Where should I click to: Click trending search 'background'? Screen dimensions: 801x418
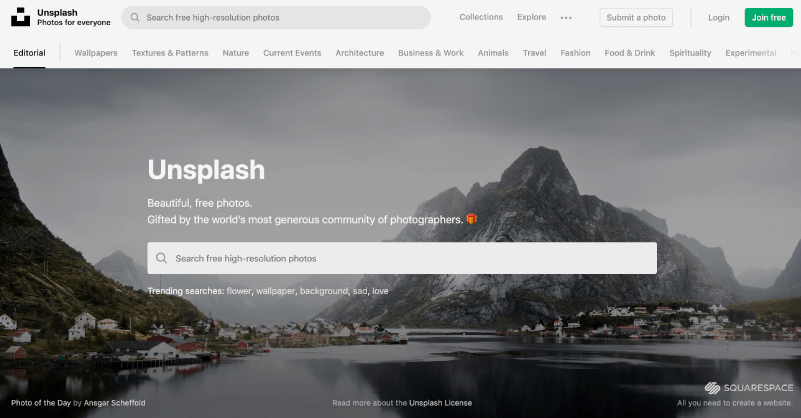click(x=324, y=291)
